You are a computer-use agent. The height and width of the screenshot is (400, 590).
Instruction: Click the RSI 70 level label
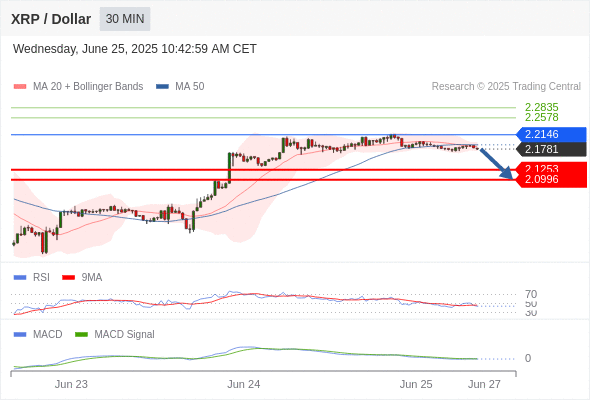(x=531, y=294)
